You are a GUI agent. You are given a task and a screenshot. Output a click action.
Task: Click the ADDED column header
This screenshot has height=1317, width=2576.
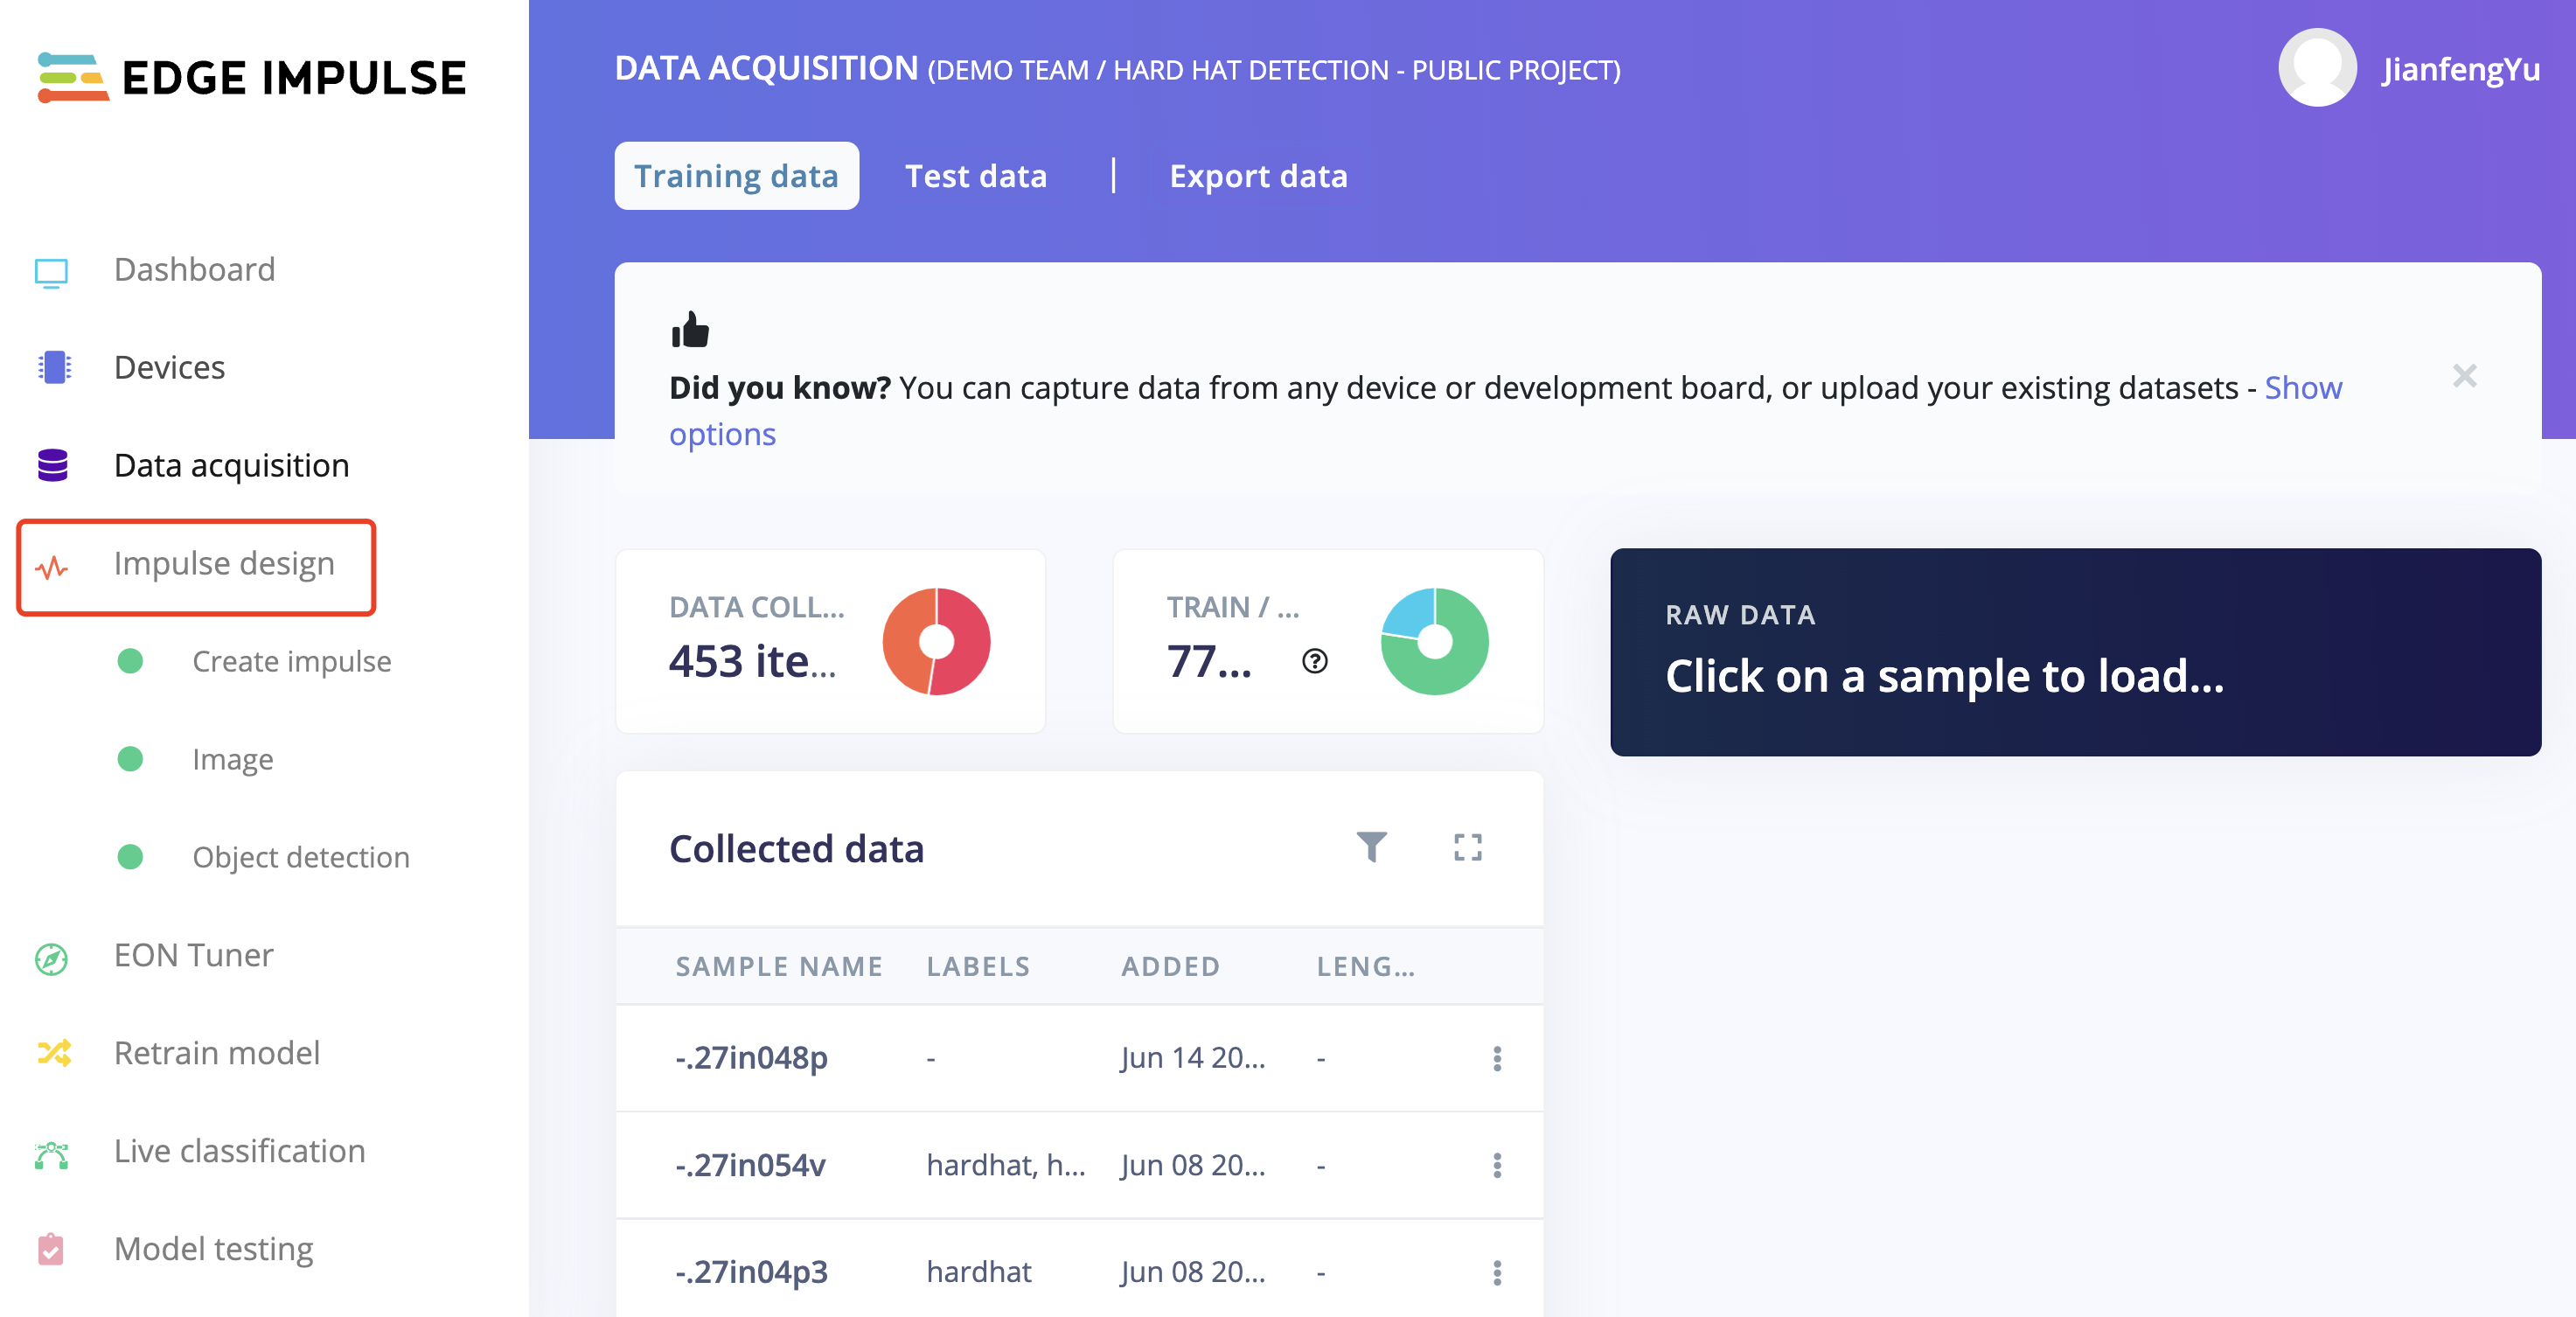(1170, 966)
